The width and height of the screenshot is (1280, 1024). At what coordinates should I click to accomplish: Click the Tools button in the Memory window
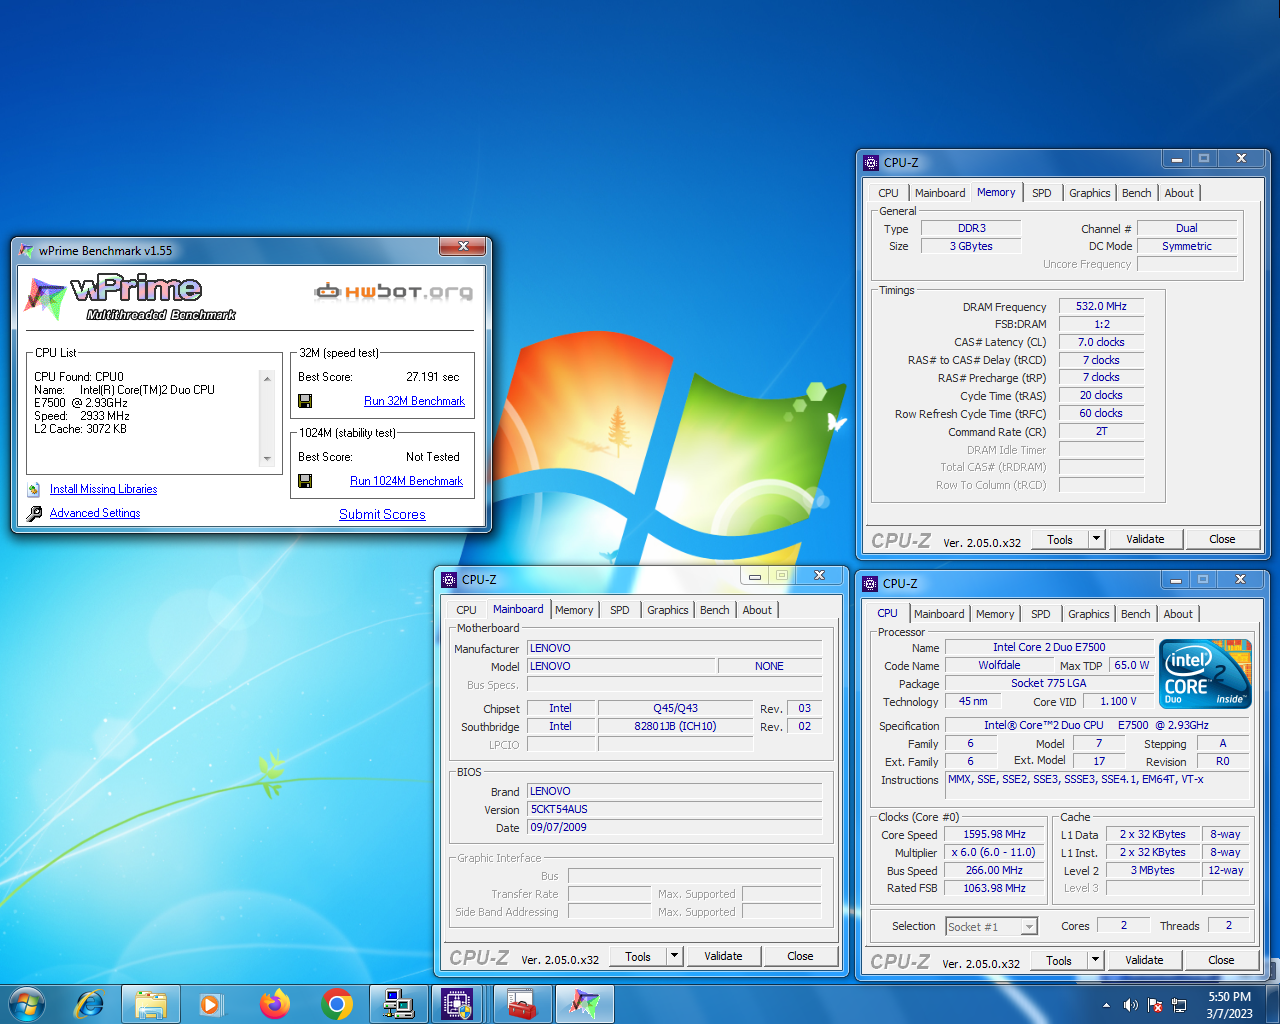click(x=1060, y=539)
